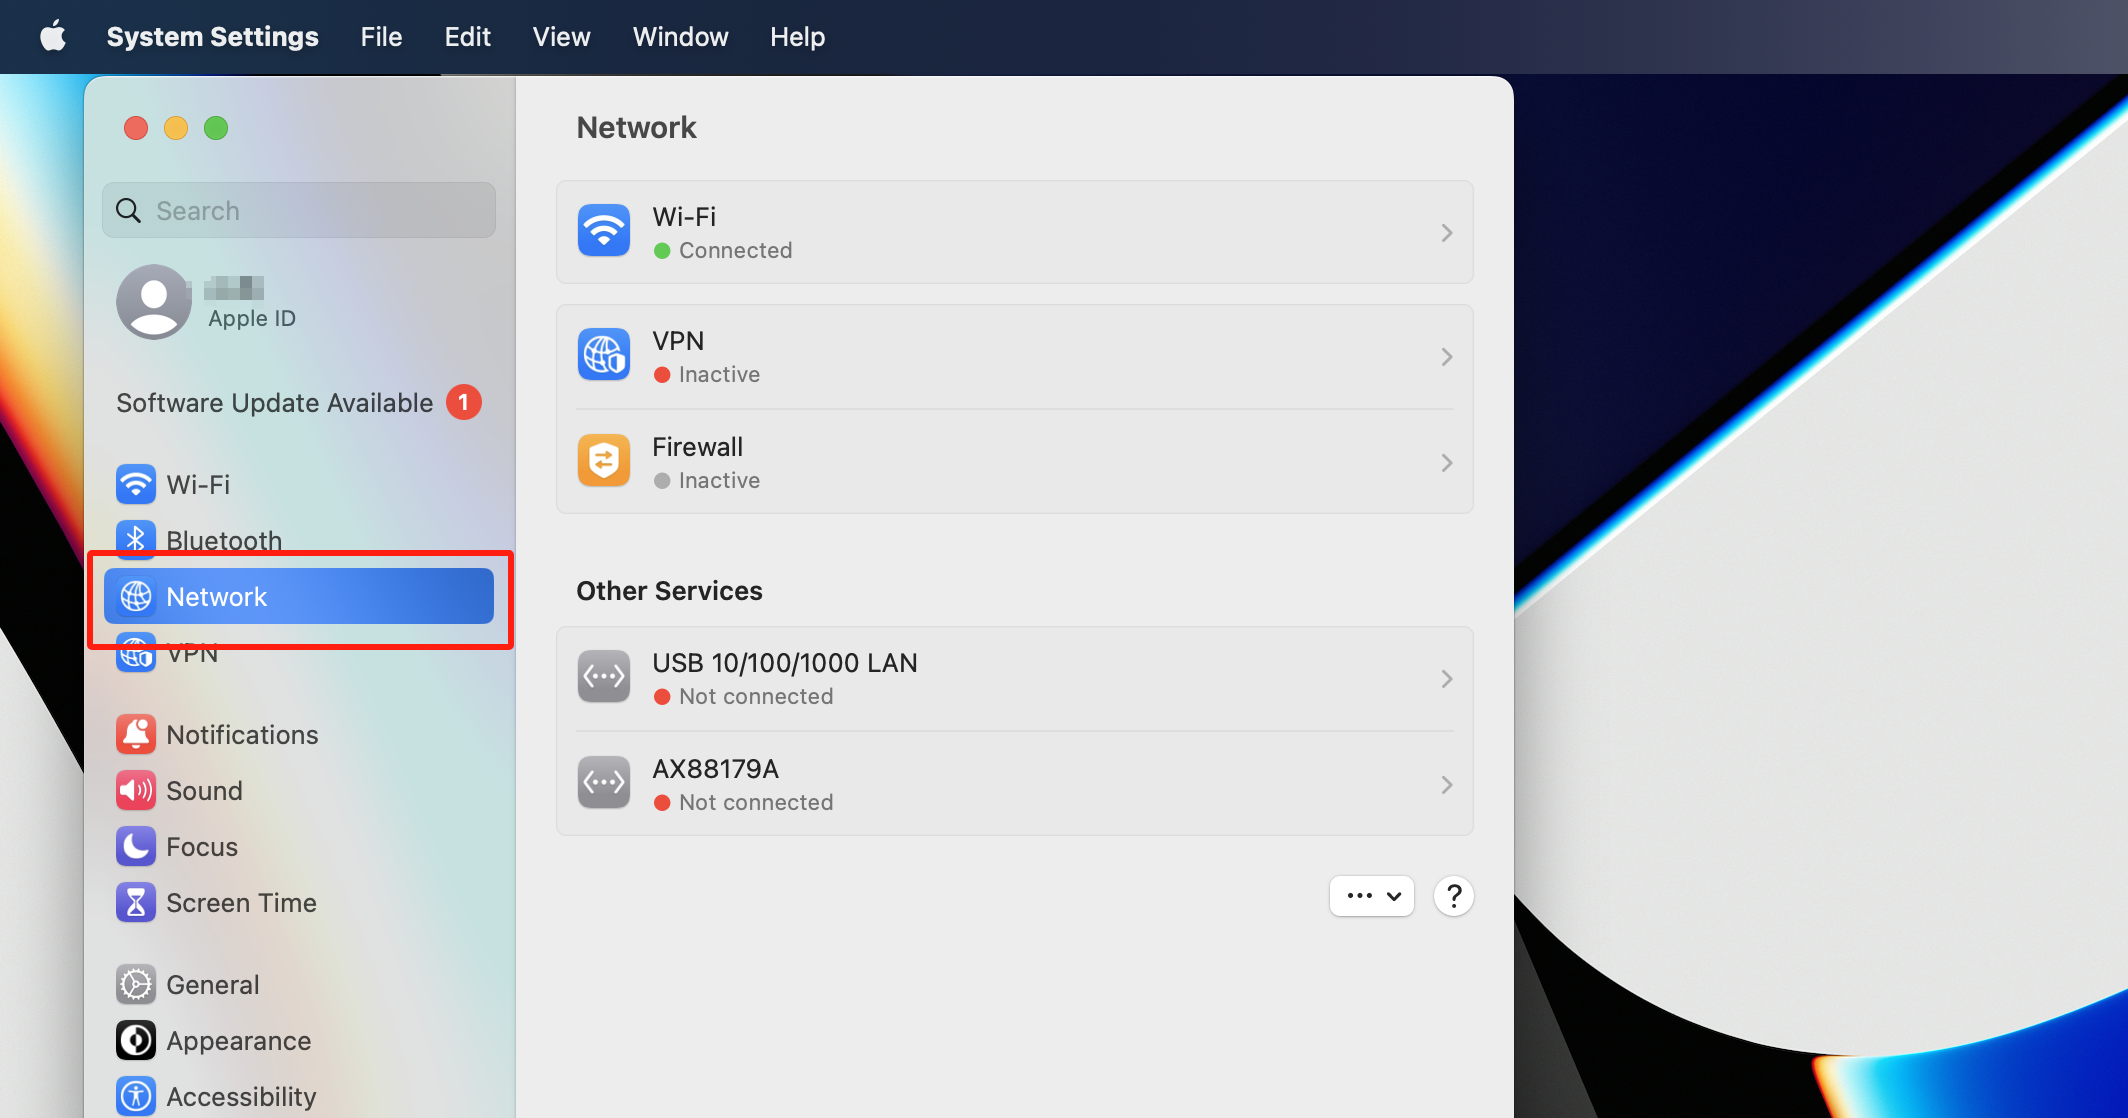Open USB 10/100/1000 LAN row chevron
This screenshot has height=1118, width=2128.
point(1447,679)
